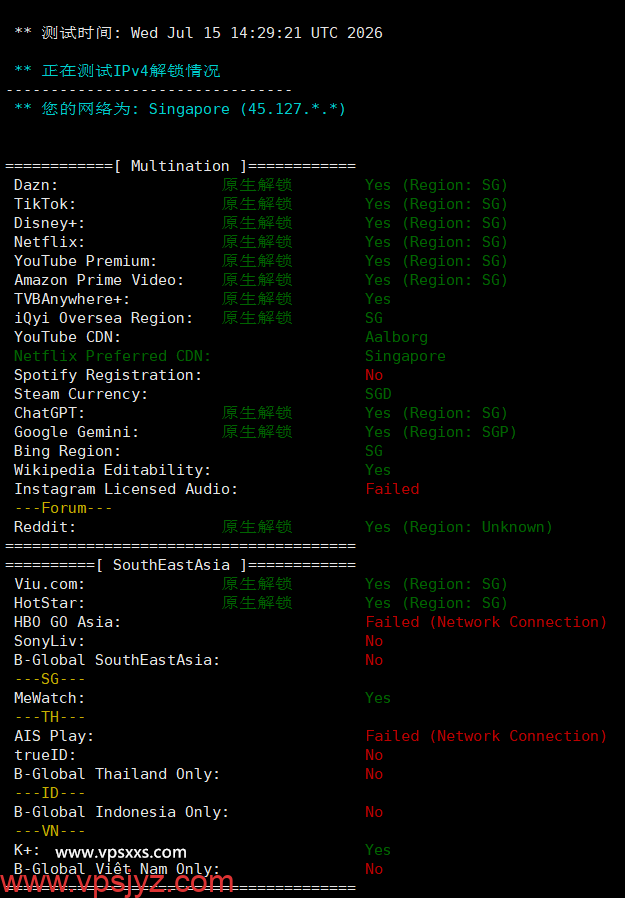Click the 'Wikipedia Editability:' label
This screenshot has width=625, height=898.
coord(112,470)
